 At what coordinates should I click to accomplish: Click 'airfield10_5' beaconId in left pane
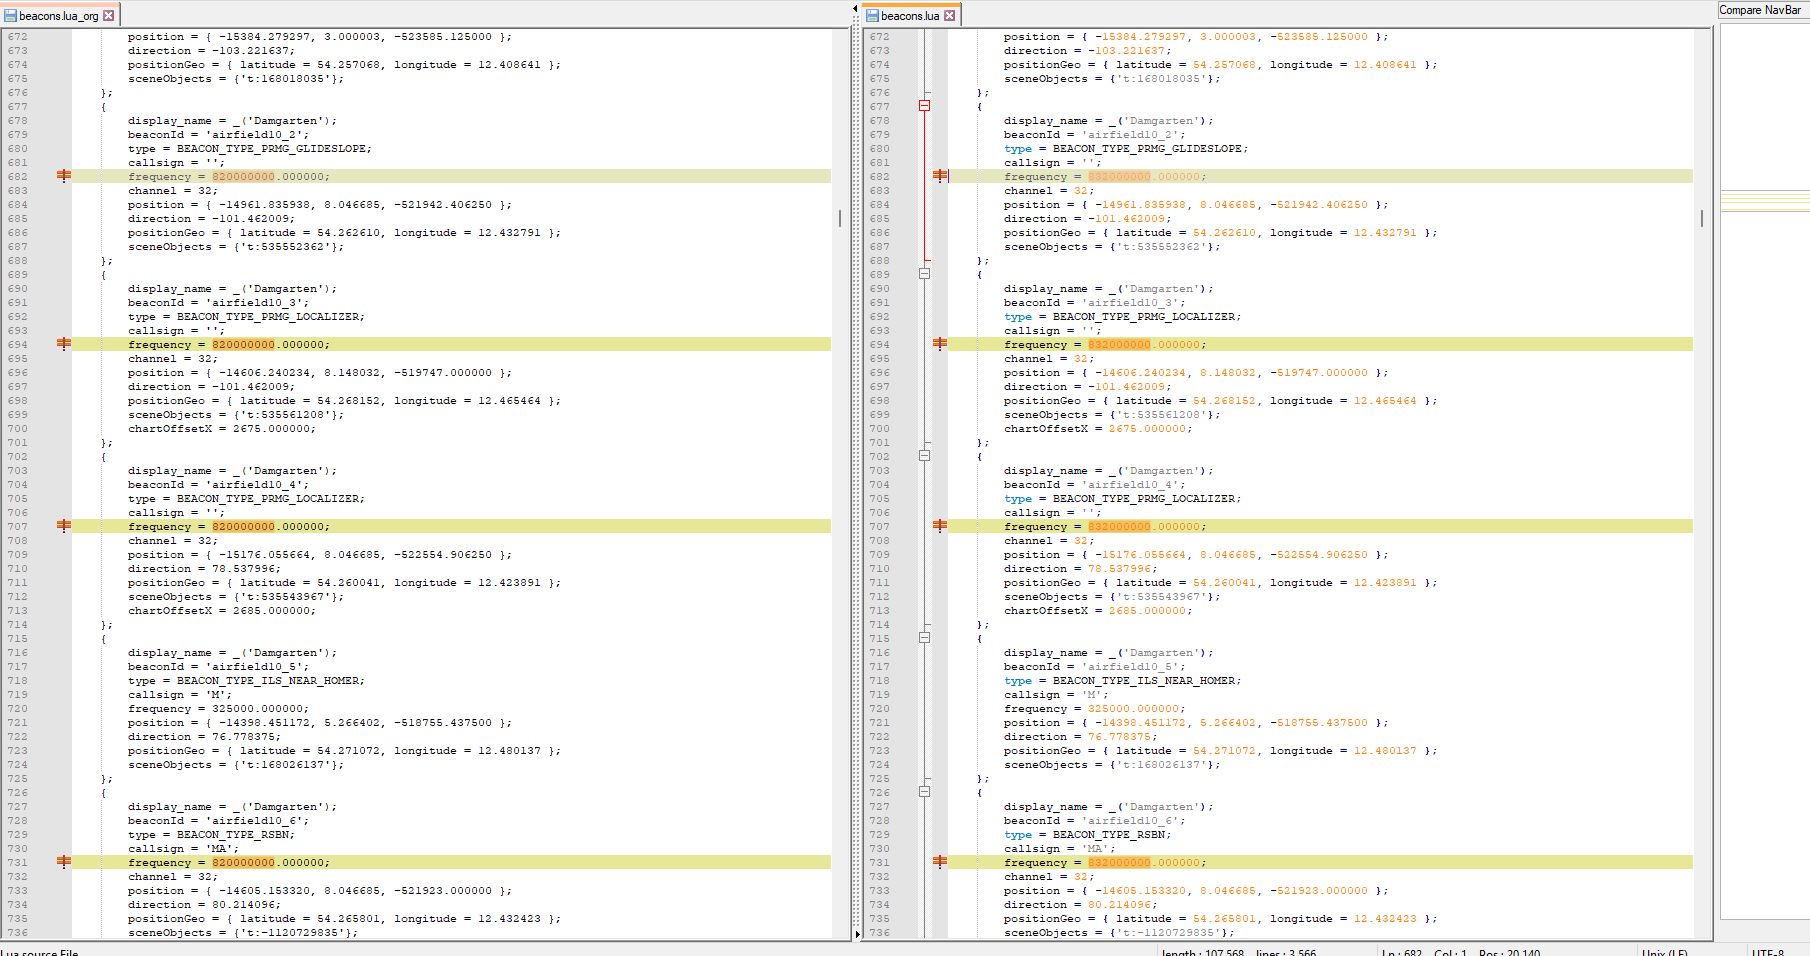[254, 666]
